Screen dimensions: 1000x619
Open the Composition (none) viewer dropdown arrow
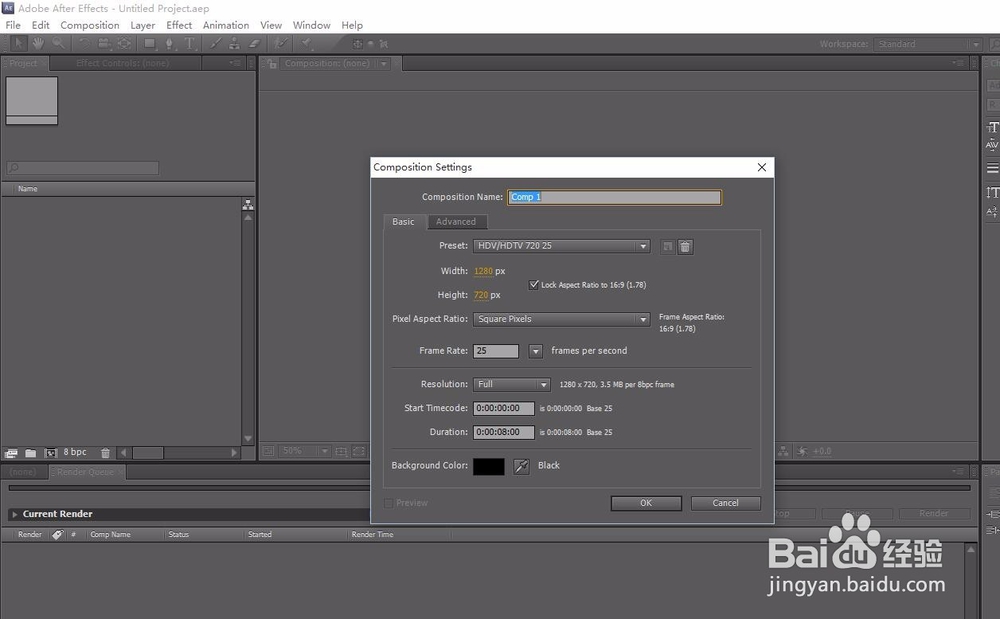click(384, 64)
